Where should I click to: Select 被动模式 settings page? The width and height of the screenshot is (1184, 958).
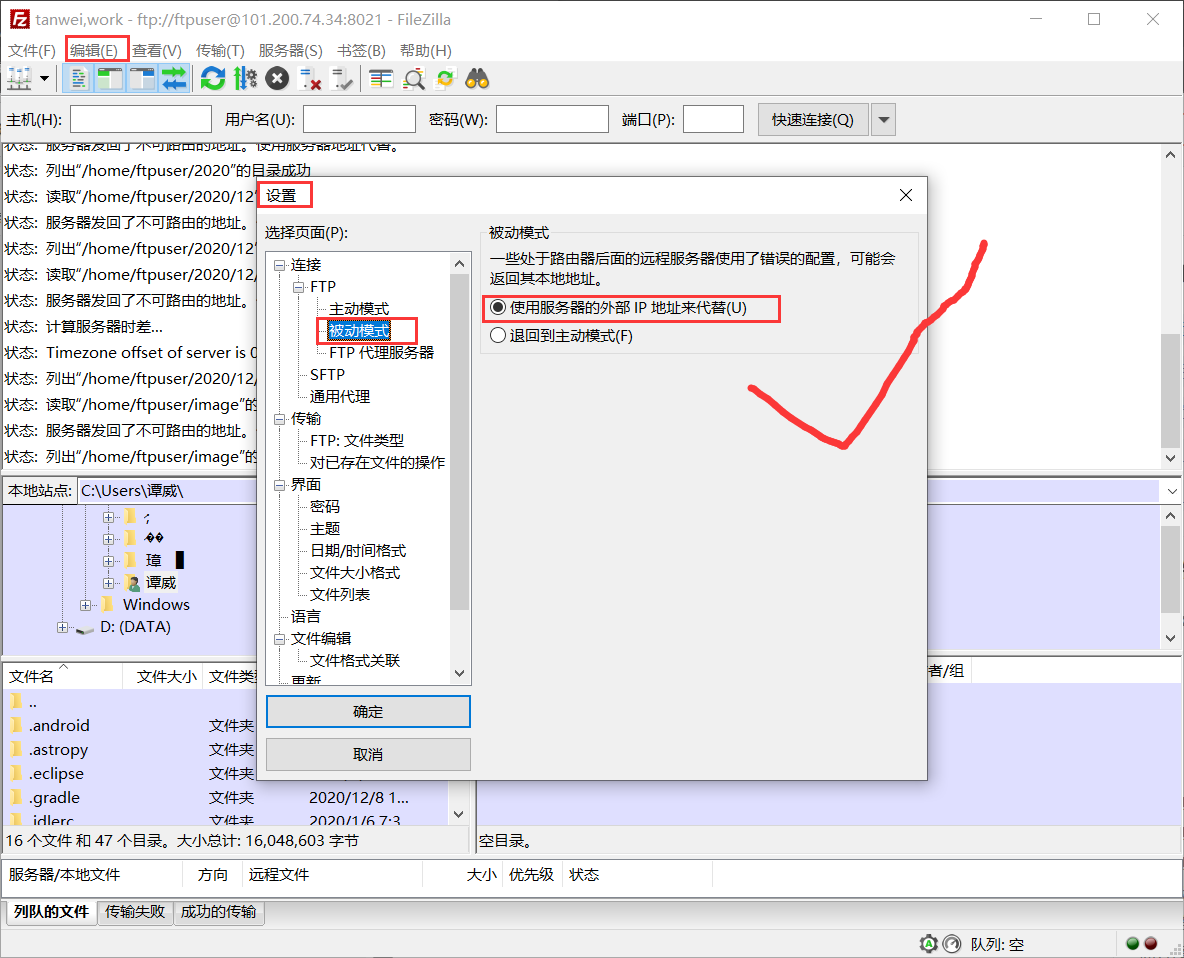click(359, 331)
